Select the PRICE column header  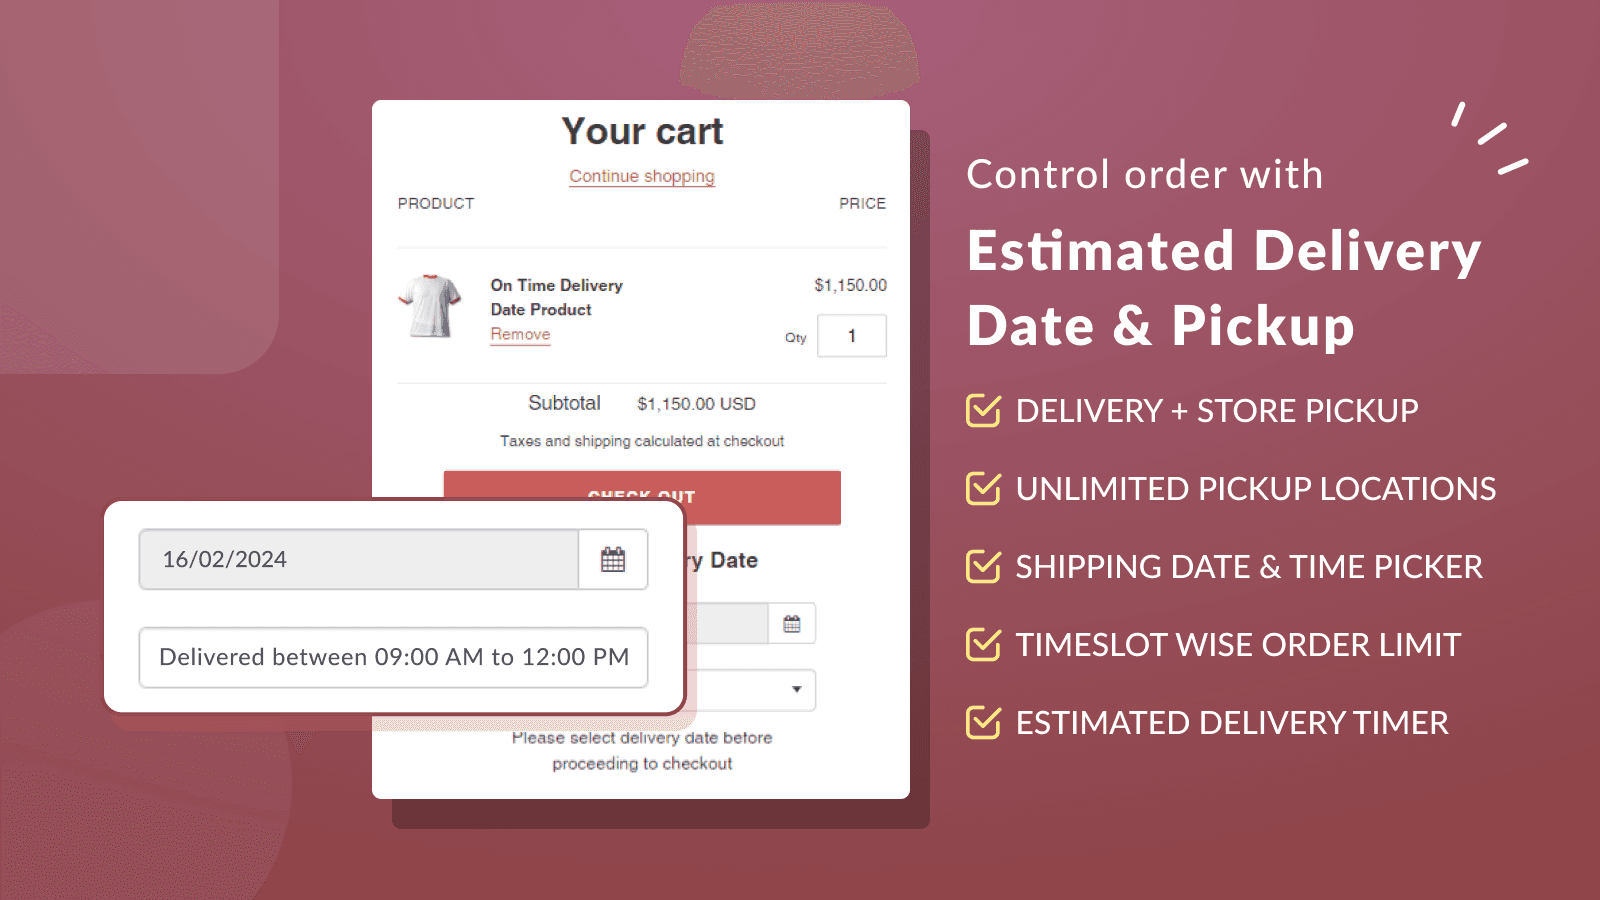[x=862, y=203]
